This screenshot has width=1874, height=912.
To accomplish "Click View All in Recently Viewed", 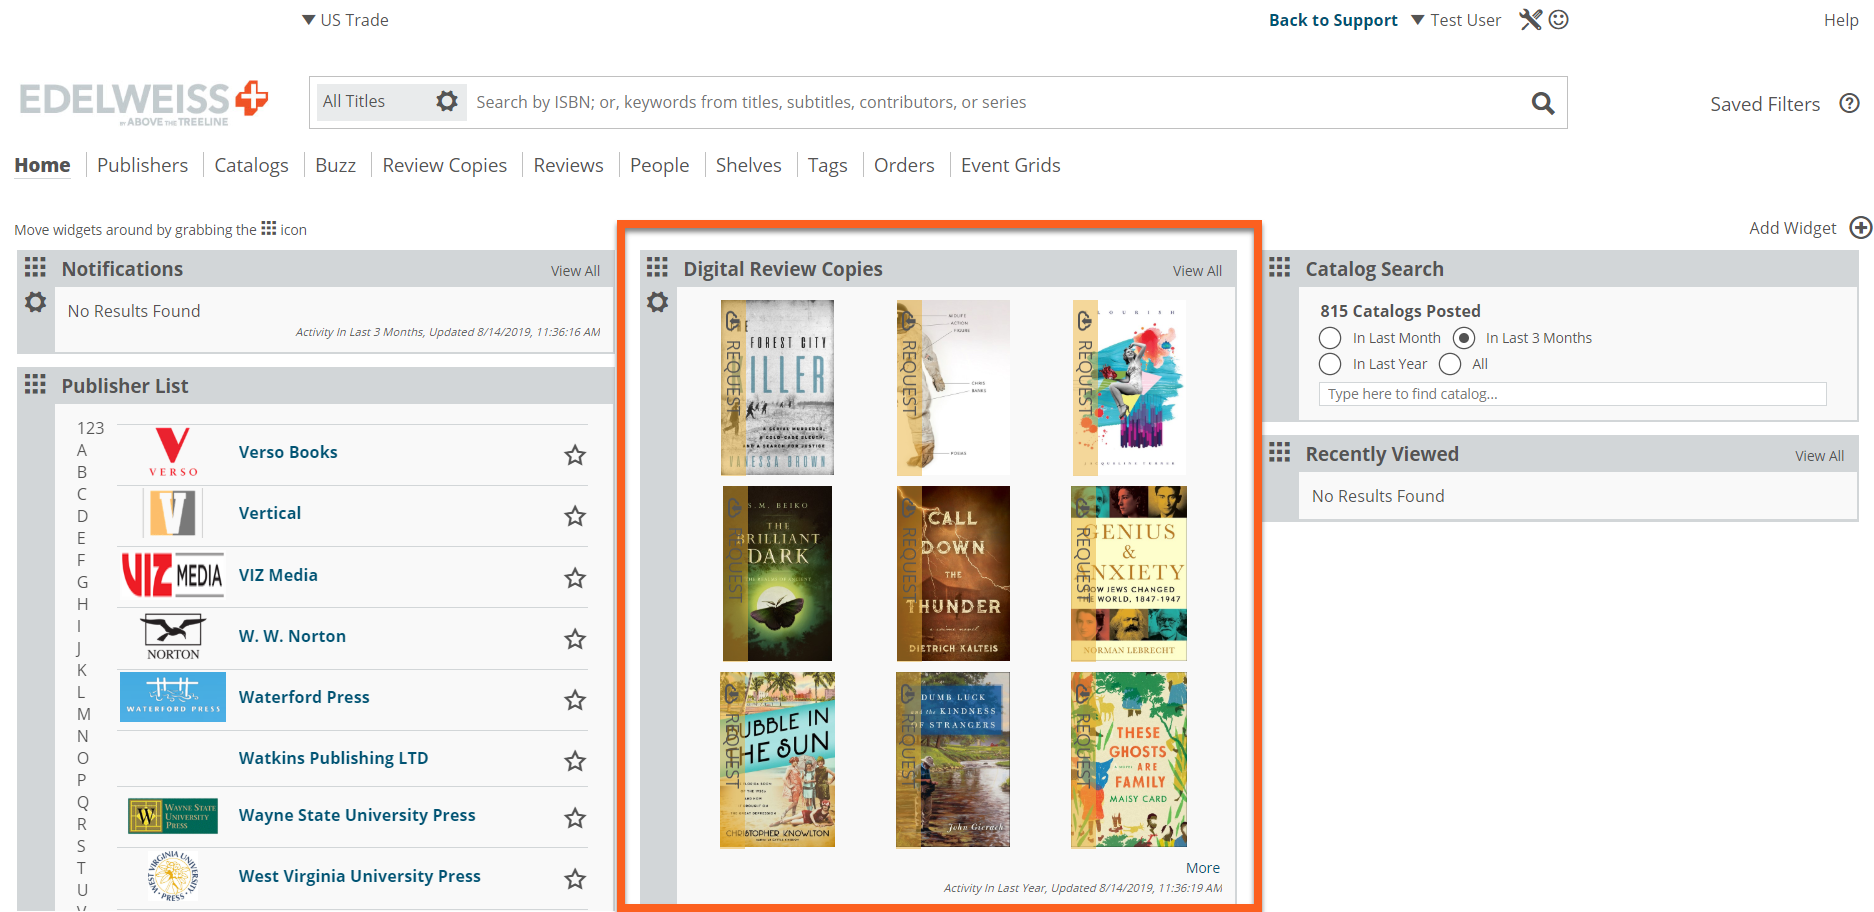I will click(1819, 456).
